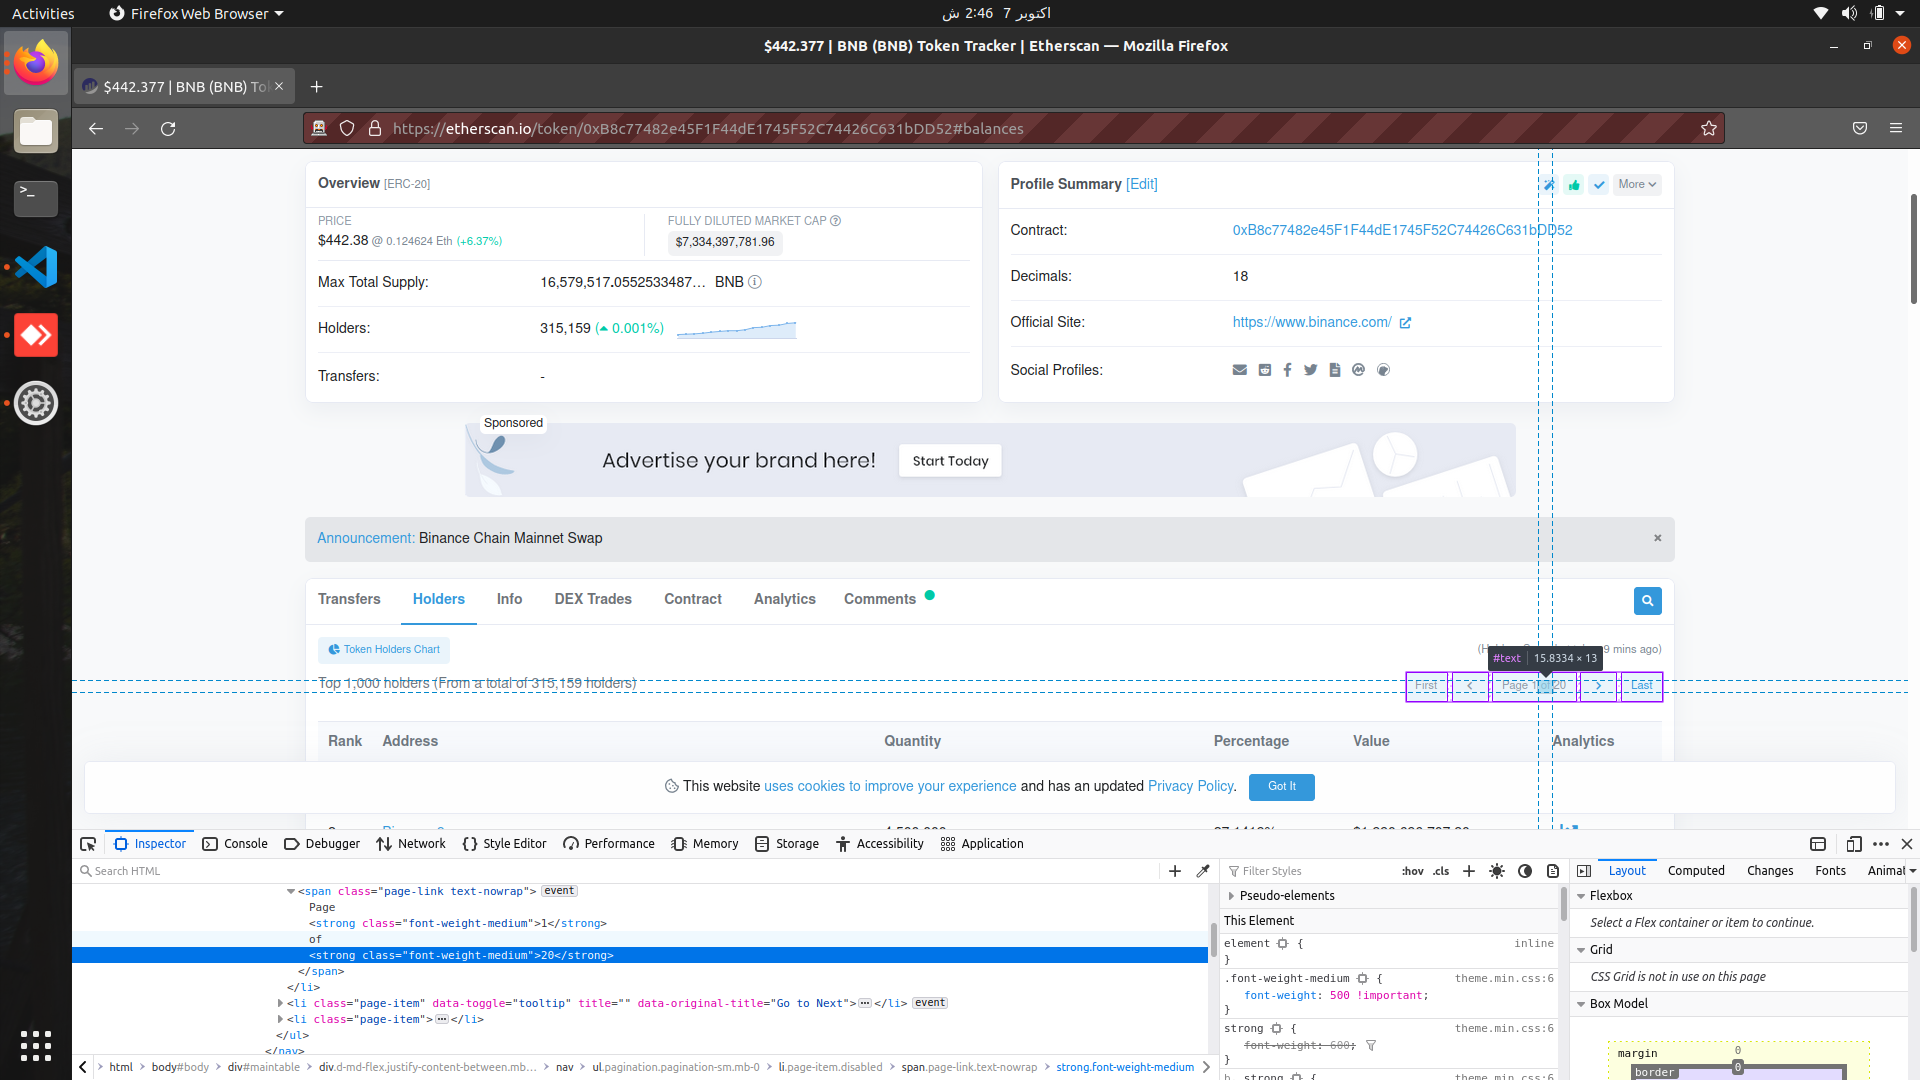Open Visual Studio Code from the dock
The width and height of the screenshot is (1920, 1080).
click(x=36, y=267)
